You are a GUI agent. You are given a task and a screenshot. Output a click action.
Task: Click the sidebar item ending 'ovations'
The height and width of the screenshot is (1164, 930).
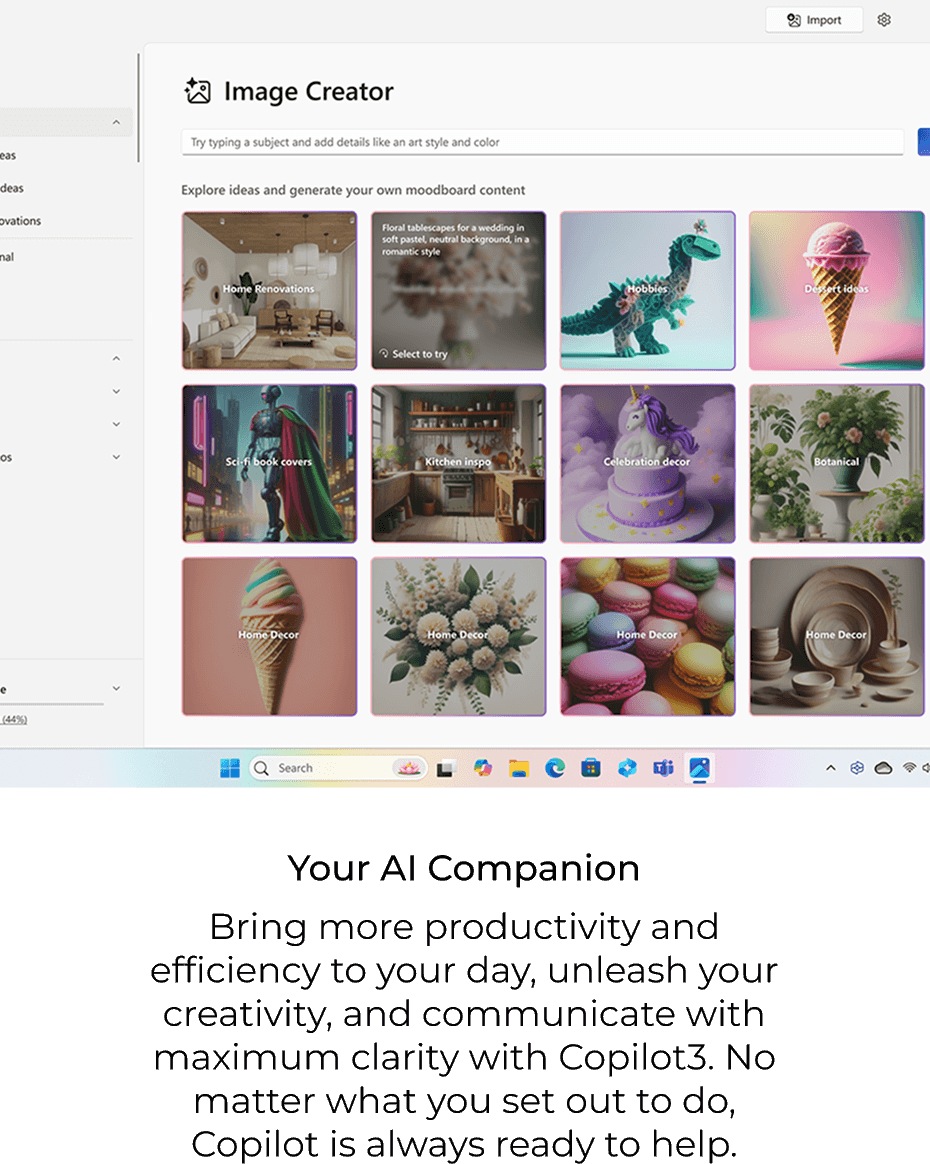coord(21,221)
